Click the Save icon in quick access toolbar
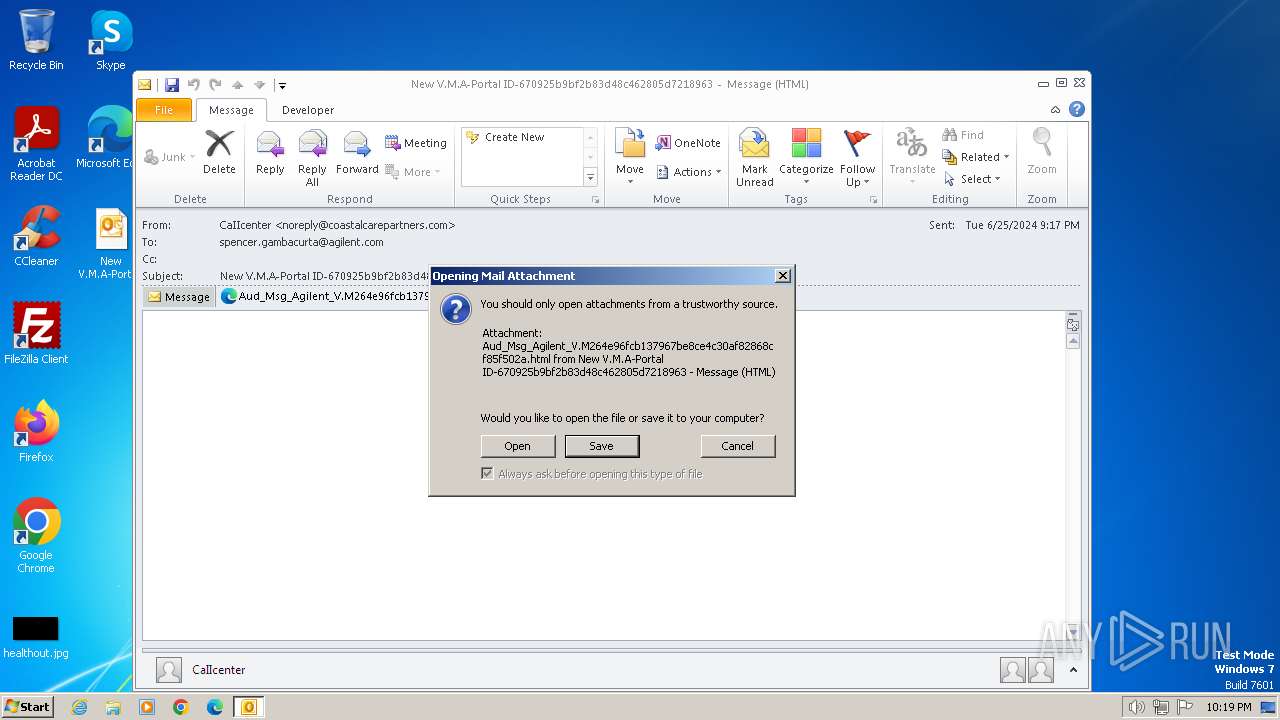 point(172,85)
